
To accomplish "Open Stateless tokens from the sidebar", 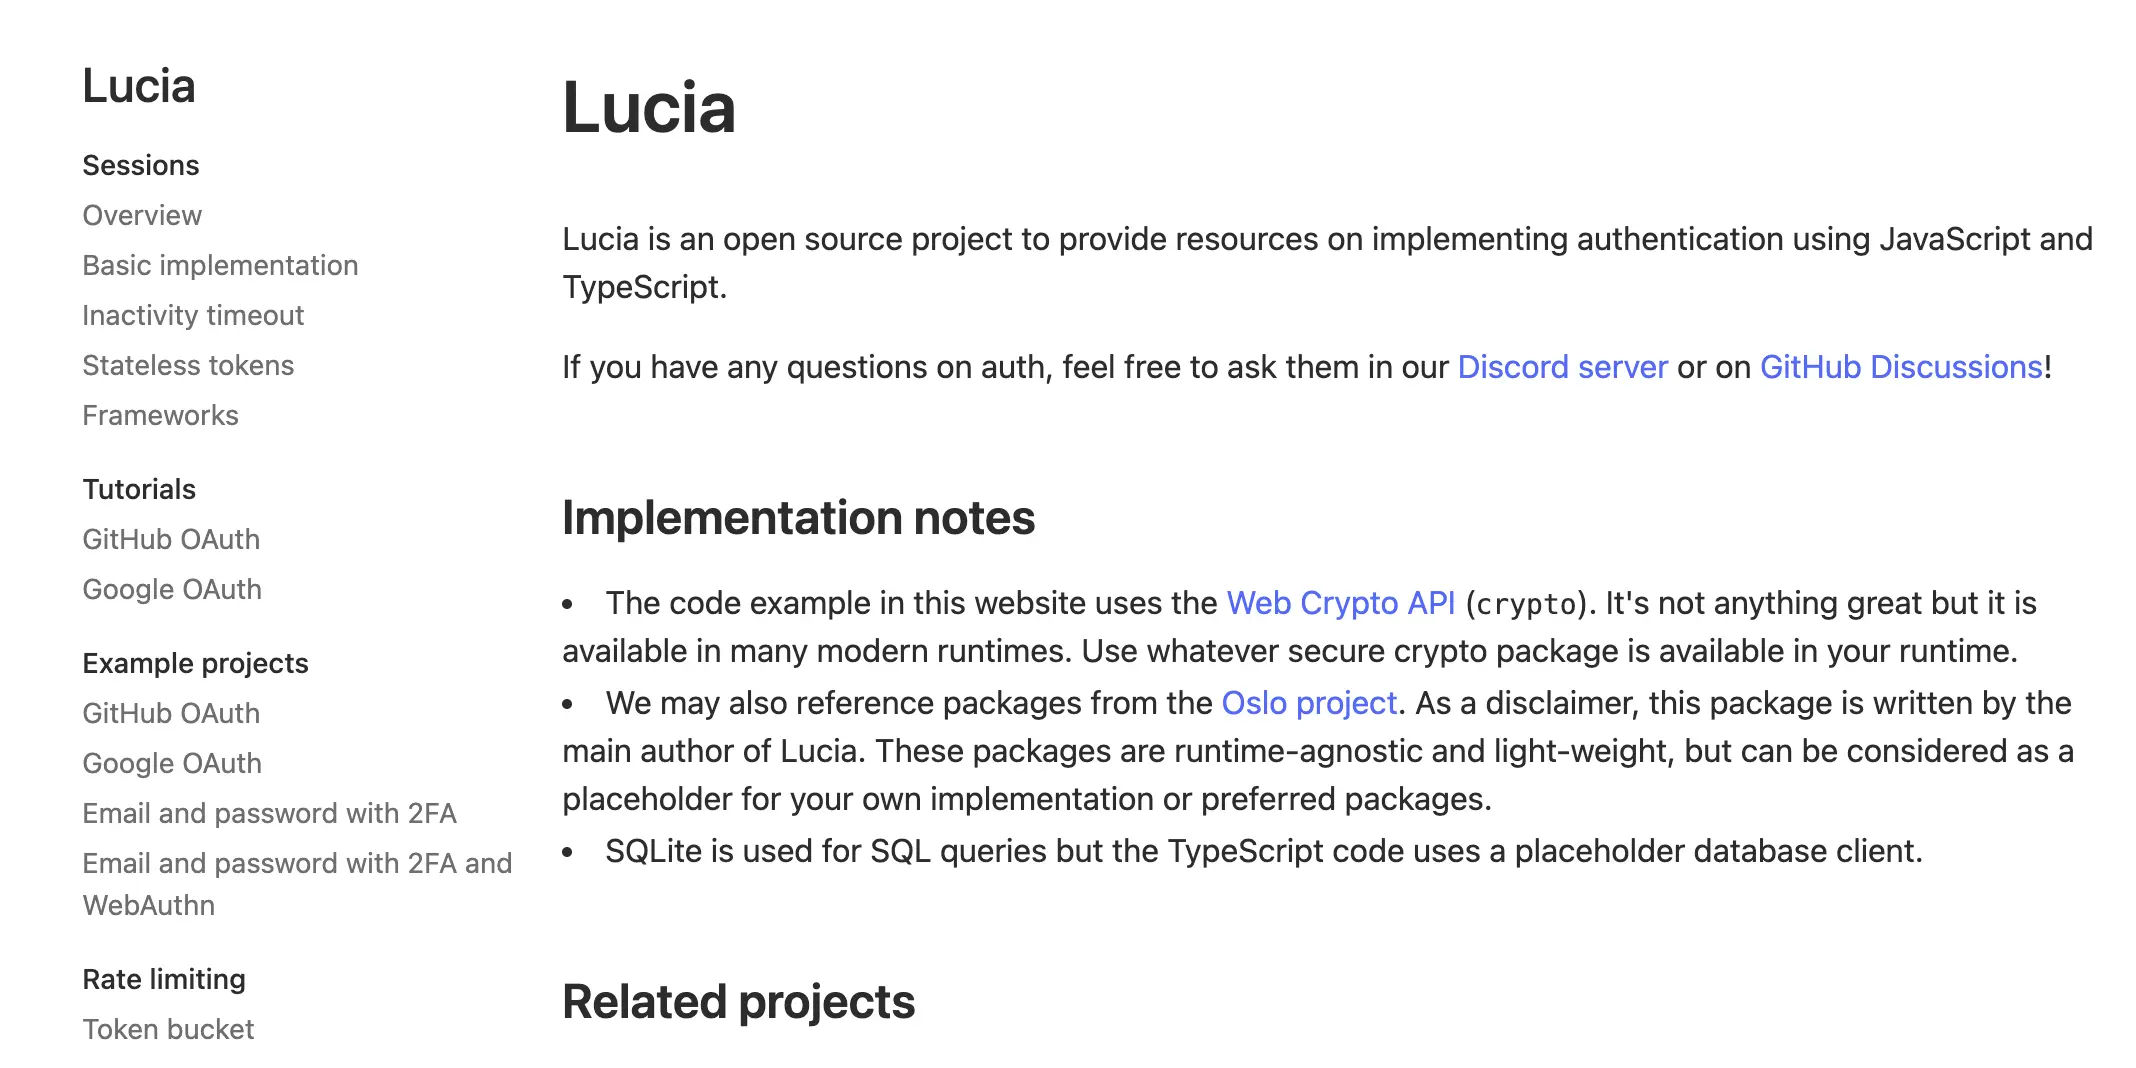I will pos(188,365).
